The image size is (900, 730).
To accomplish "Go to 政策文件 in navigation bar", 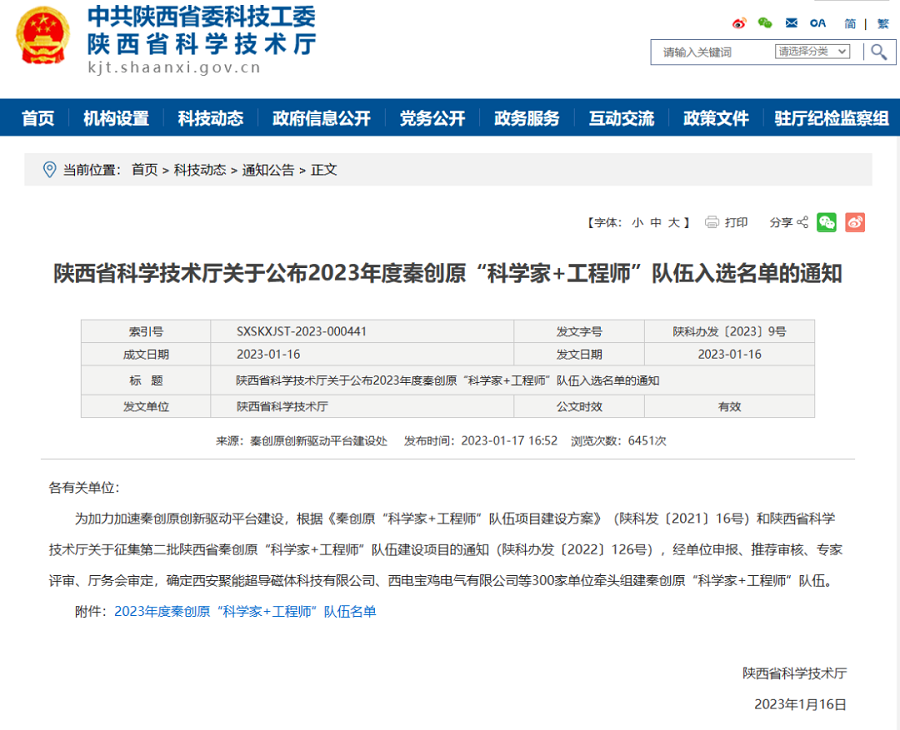I will 716,118.
